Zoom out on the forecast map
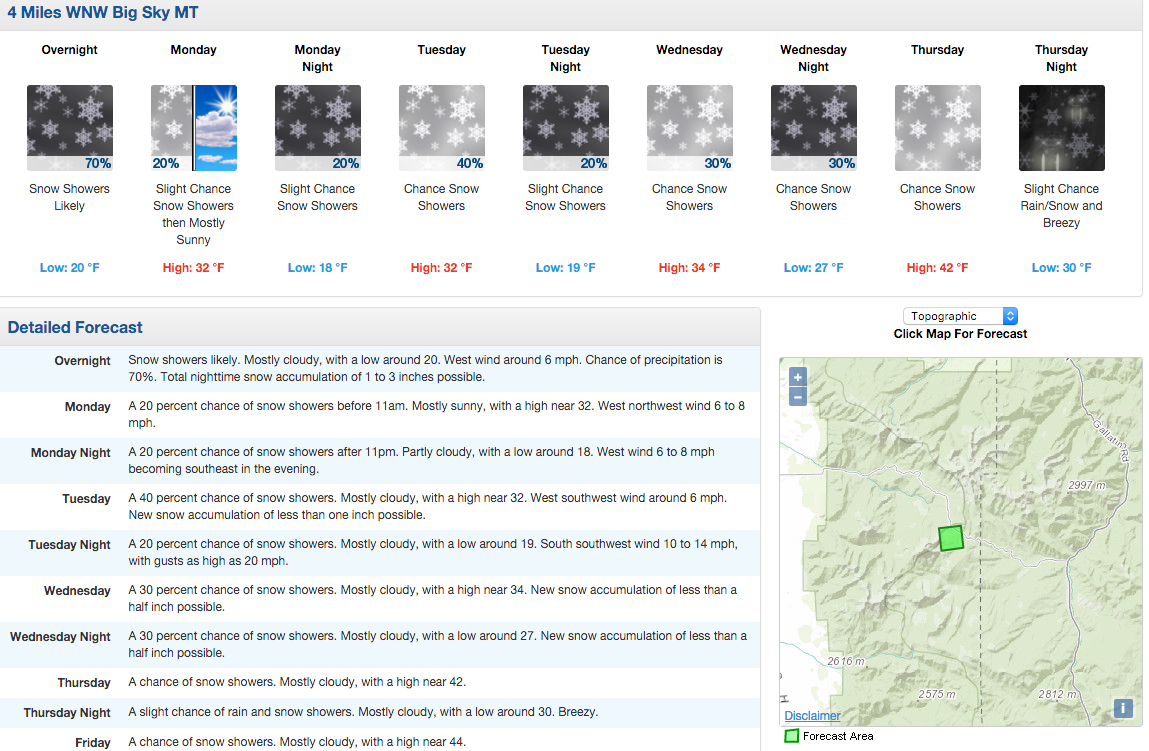Image resolution: width=1149 pixels, height=751 pixels. [x=797, y=396]
